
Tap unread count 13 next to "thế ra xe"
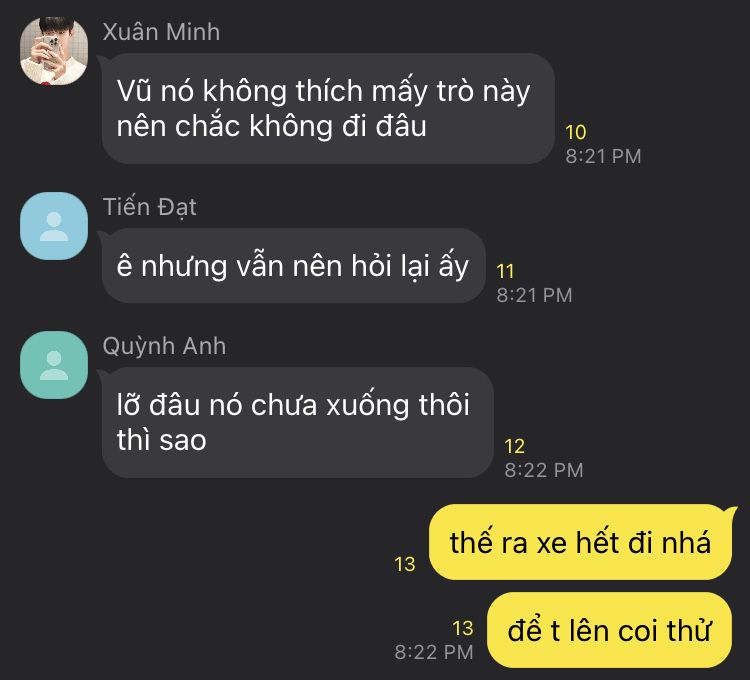point(405,565)
